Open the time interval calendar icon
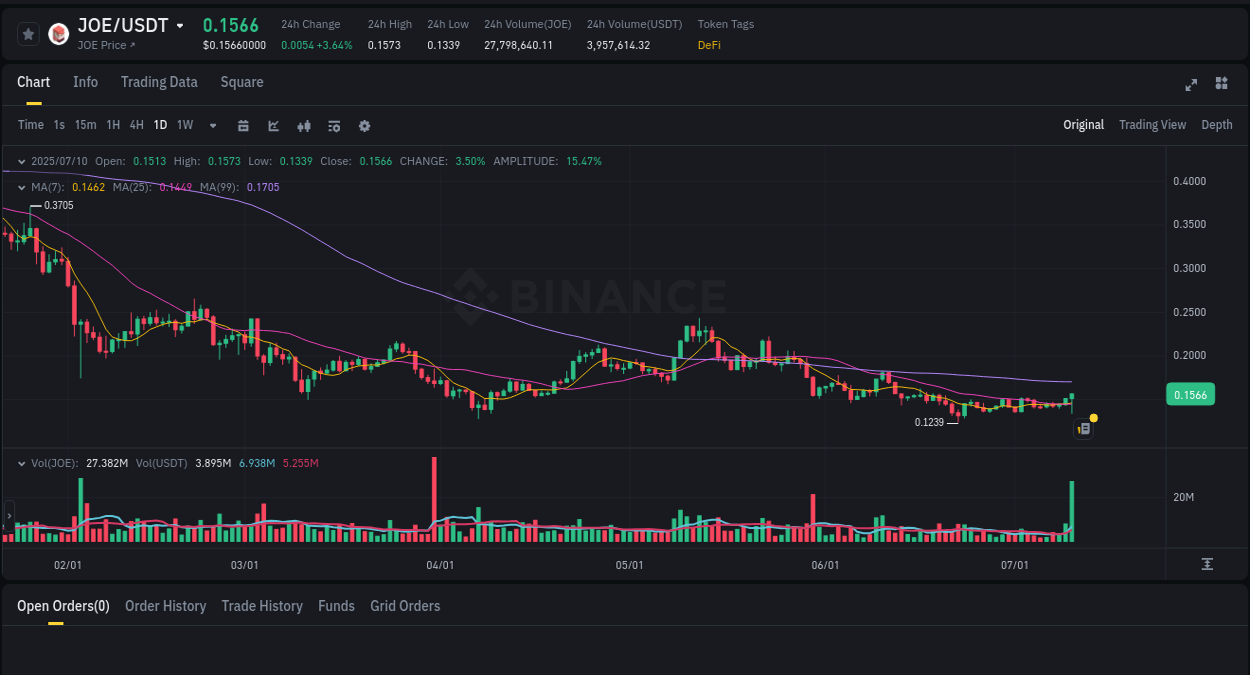1250x675 pixels. click(243, 125)
